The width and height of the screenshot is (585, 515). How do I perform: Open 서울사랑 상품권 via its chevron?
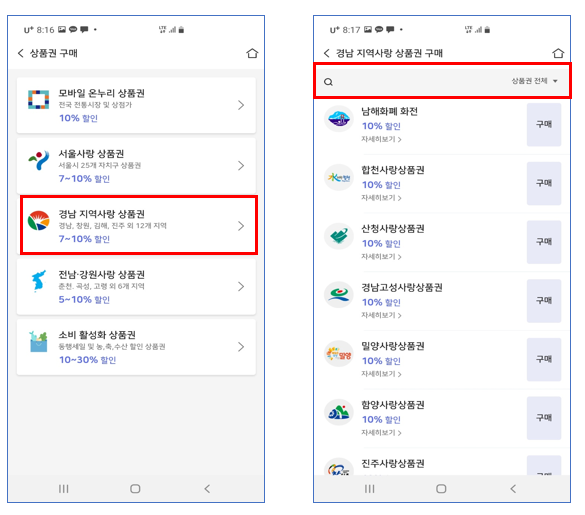tap(241, 165)
